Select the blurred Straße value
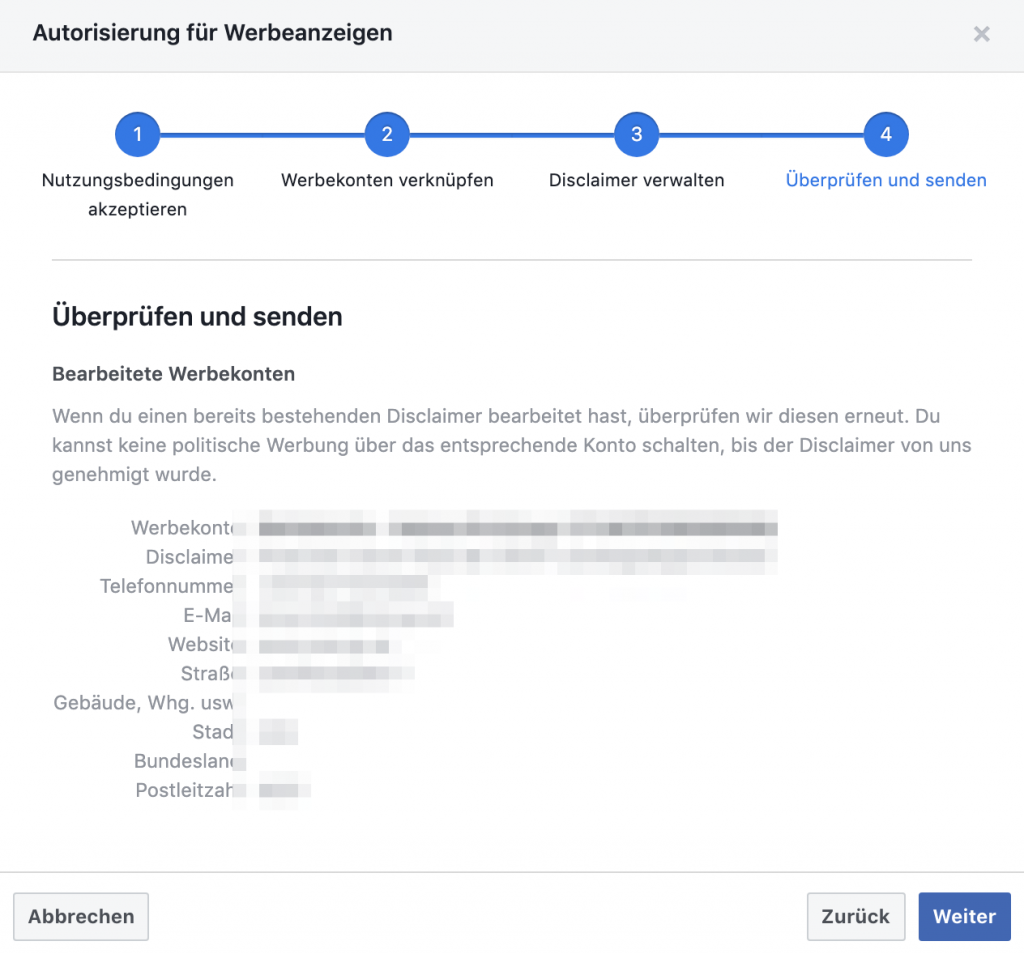The height and width of the screenshot is (954, 1024). click(x=336, y=674)
